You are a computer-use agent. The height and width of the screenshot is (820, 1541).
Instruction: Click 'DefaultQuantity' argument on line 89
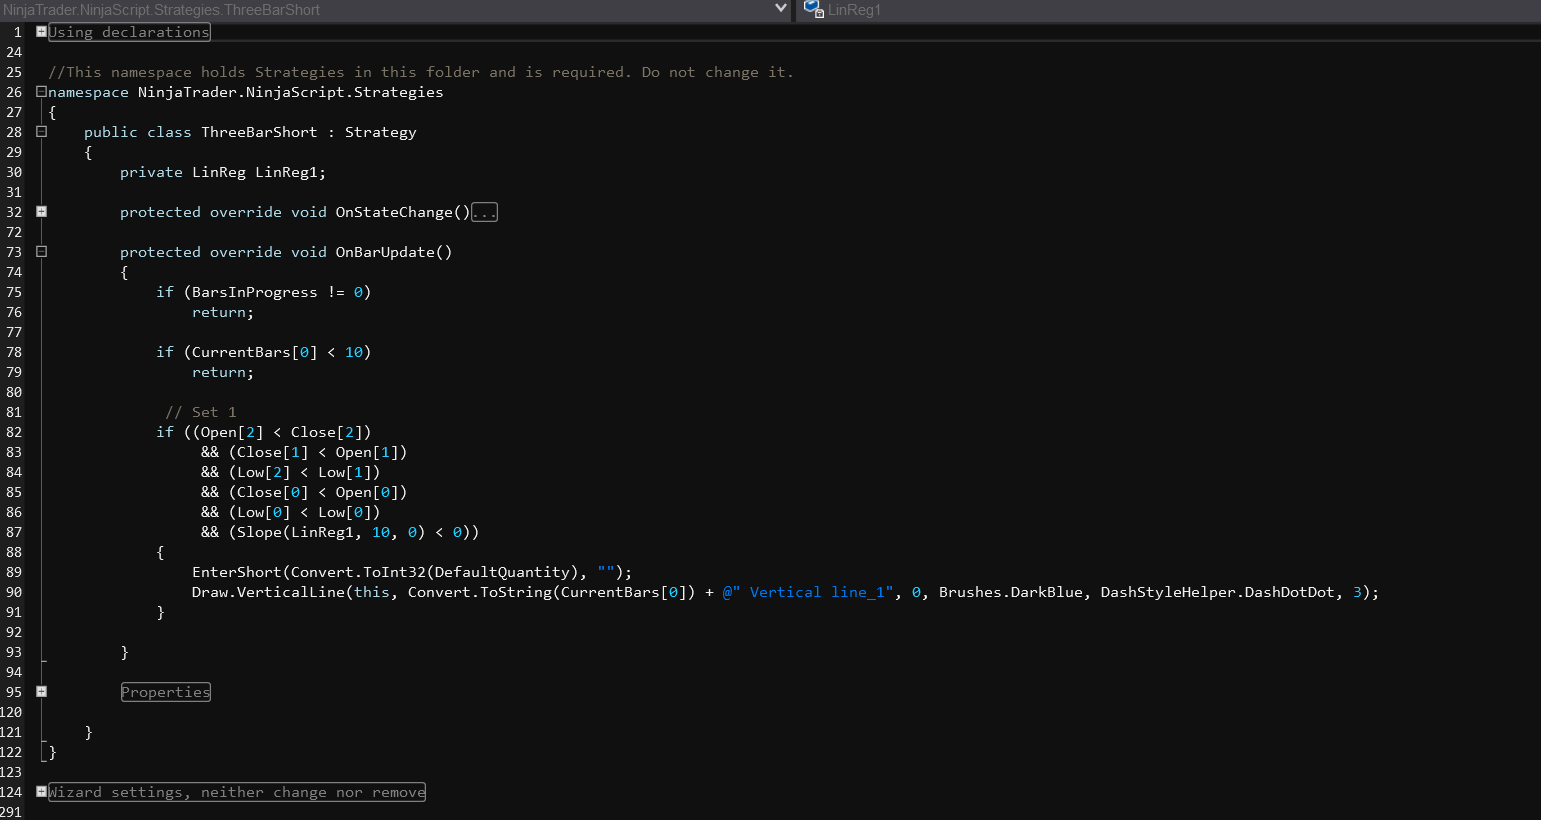pyautogui.click(x=502, y=572)
